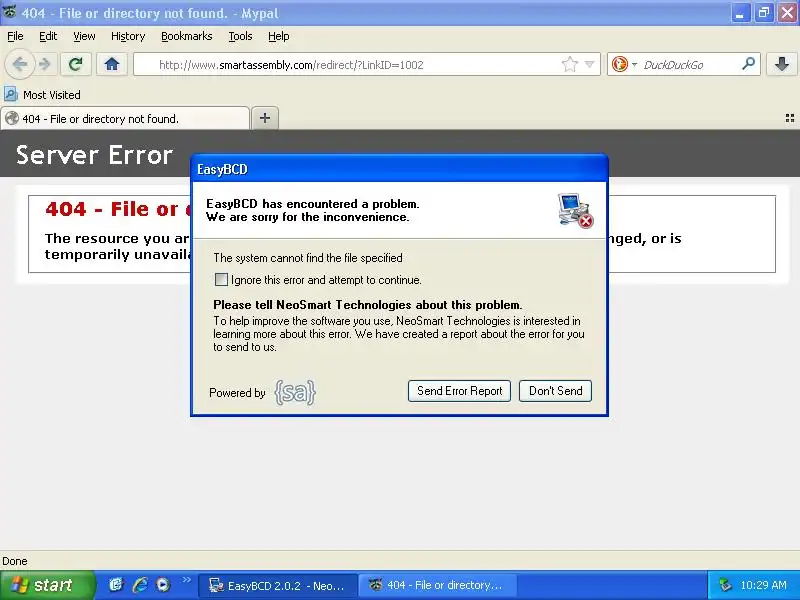Click the Send Error Report button
This screenshot has height=600, width=800.
click(459, 391)
